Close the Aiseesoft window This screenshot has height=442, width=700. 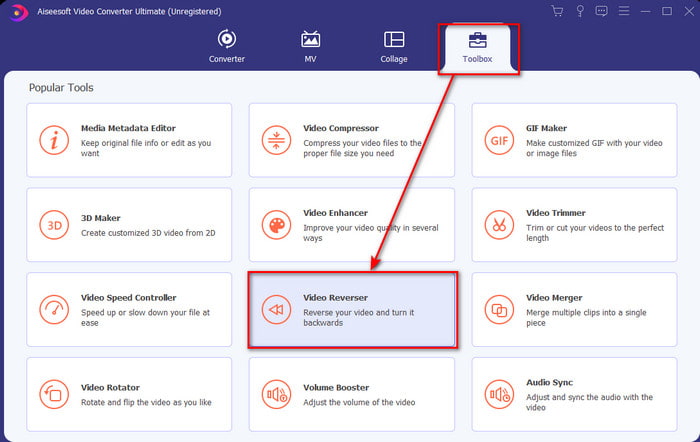pyautogui.click(x=689, y=11)
